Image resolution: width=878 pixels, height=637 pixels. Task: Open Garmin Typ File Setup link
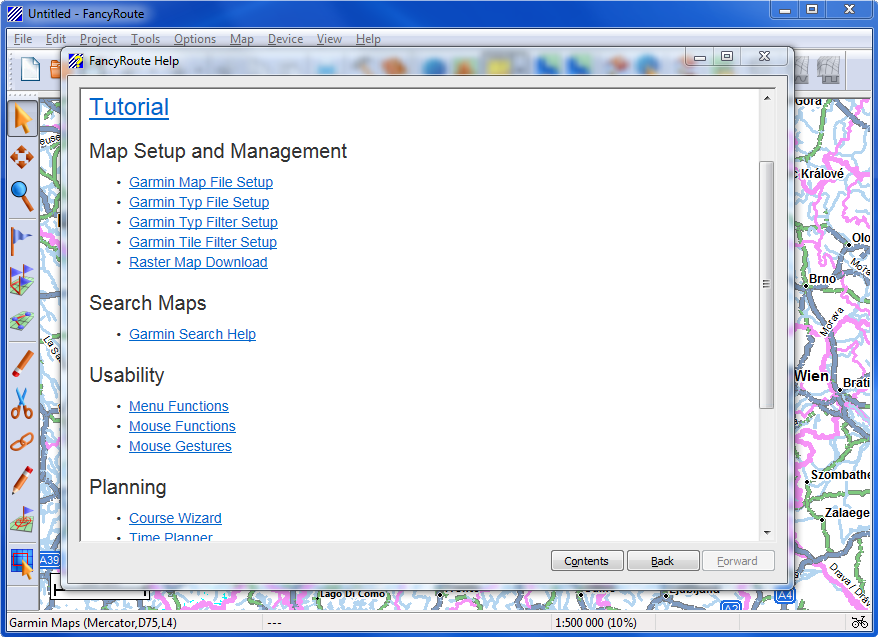199,202
